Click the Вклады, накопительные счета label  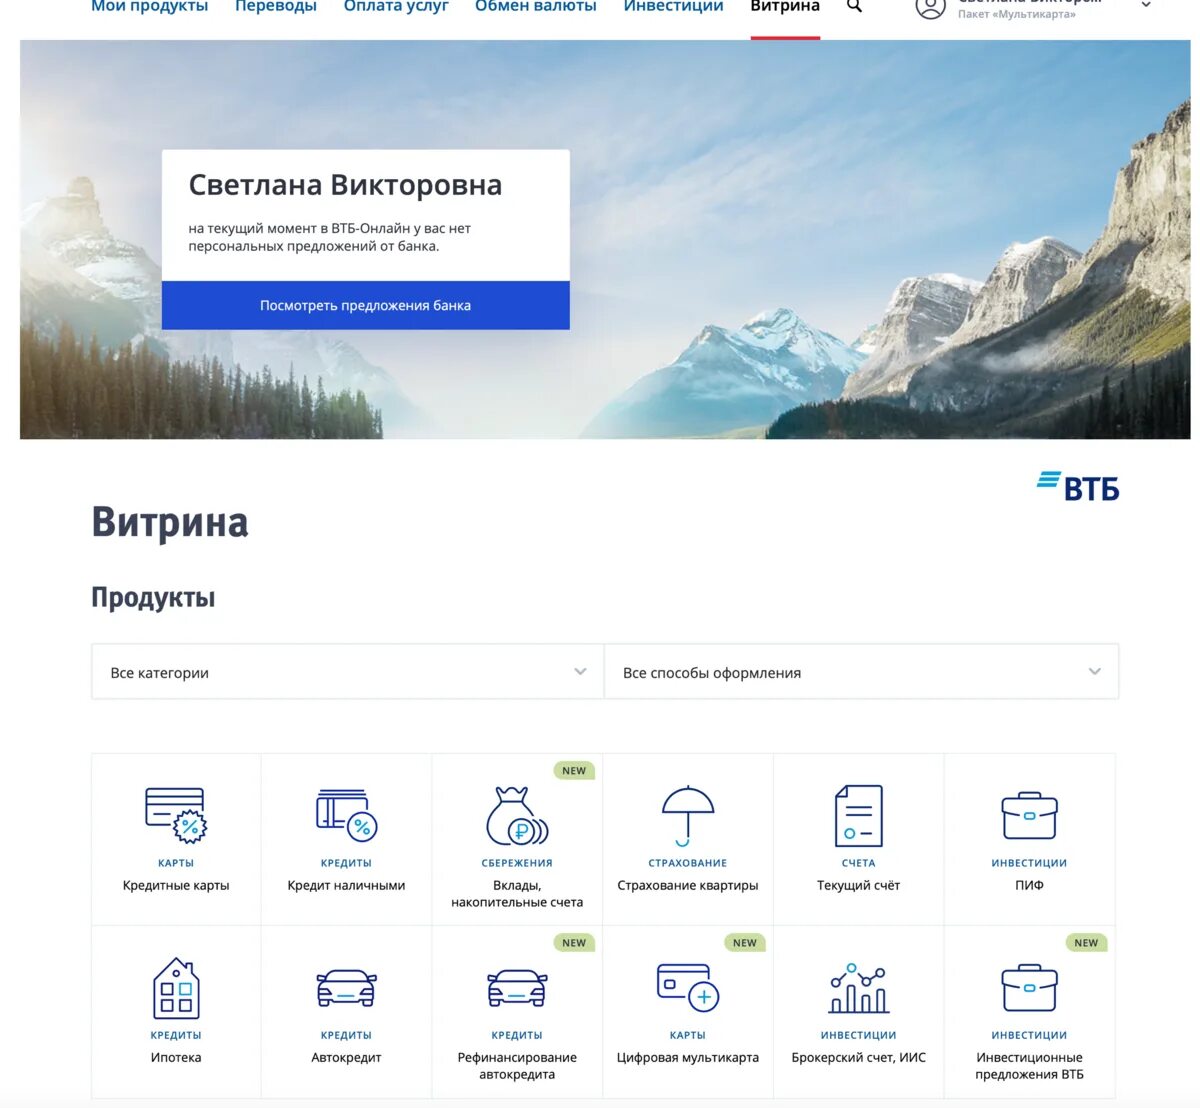coord(517,894)
